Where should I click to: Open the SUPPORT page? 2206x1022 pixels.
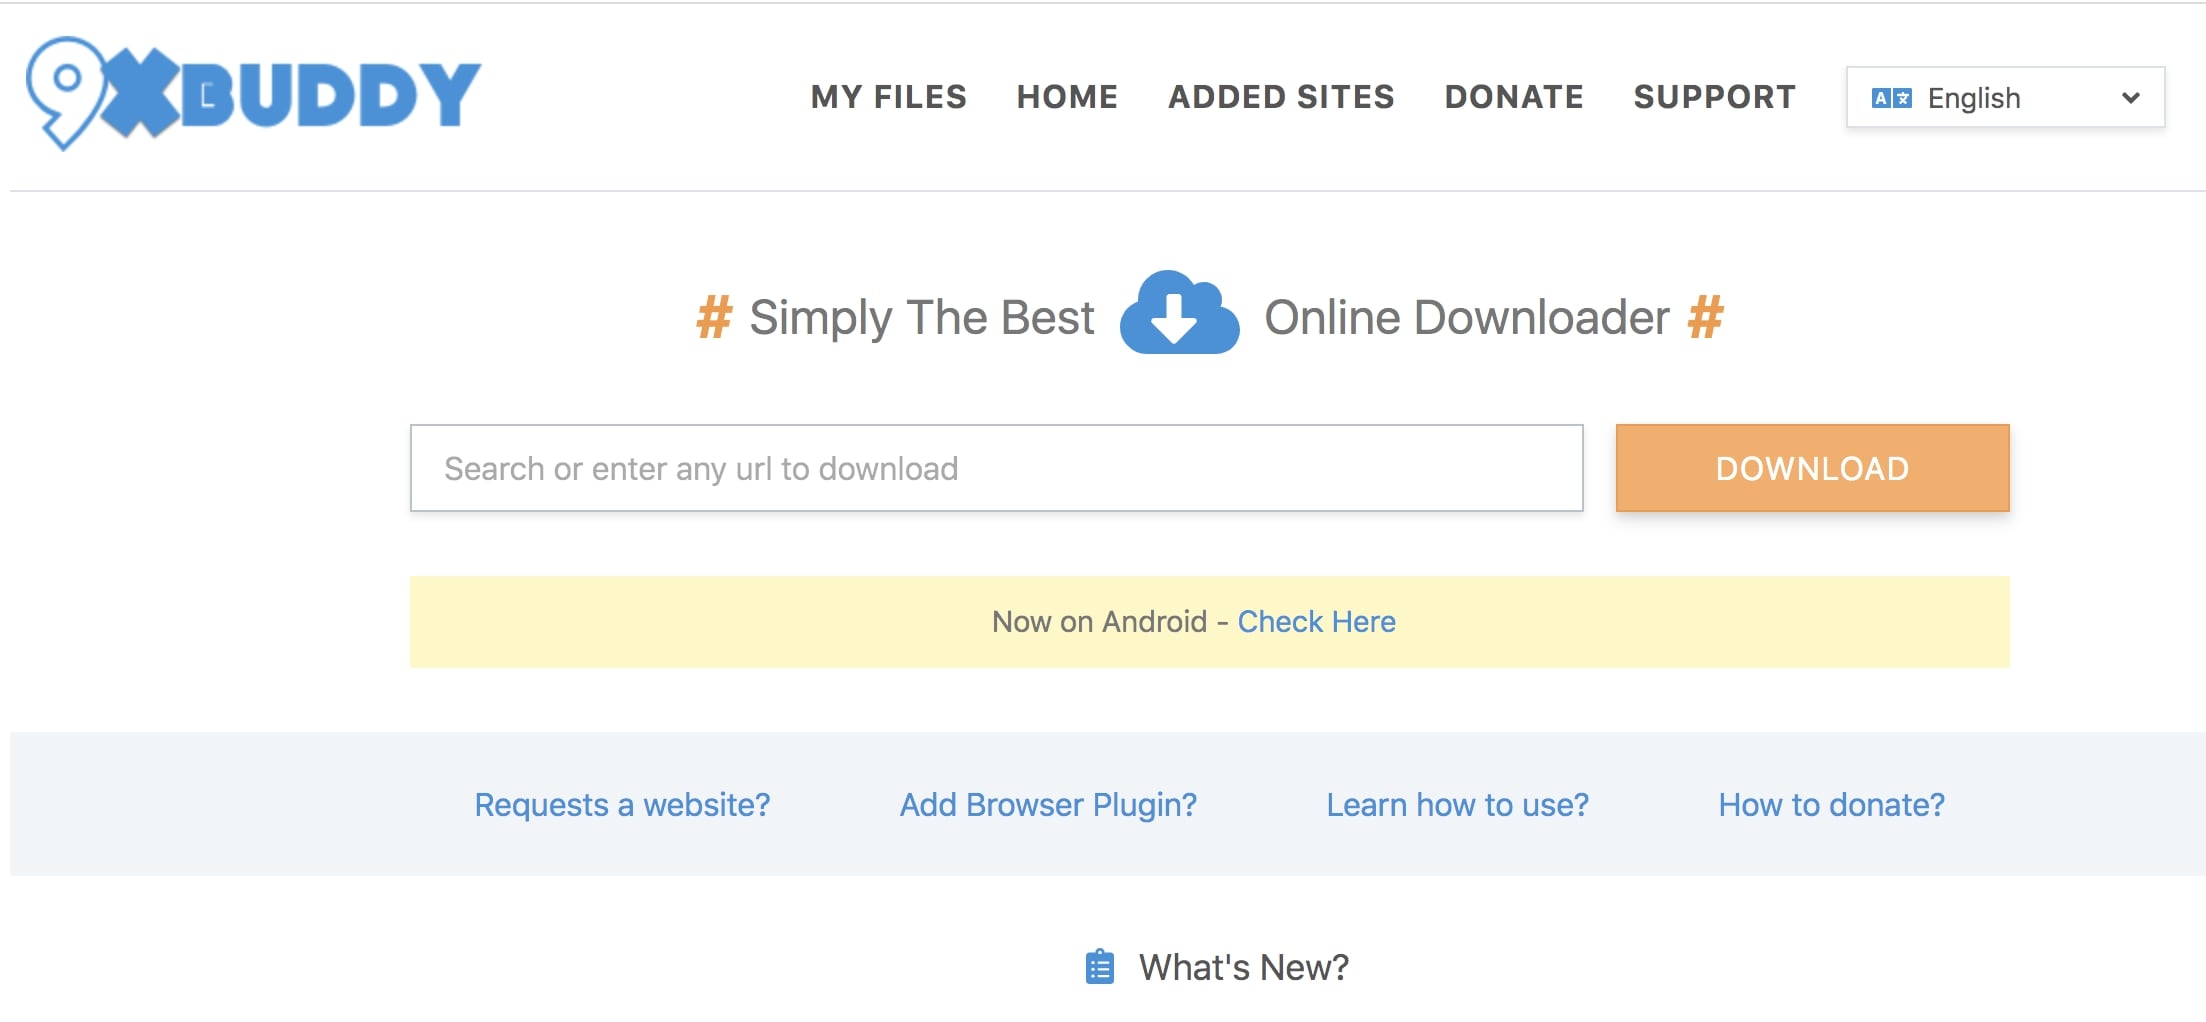click(1714, 97)
